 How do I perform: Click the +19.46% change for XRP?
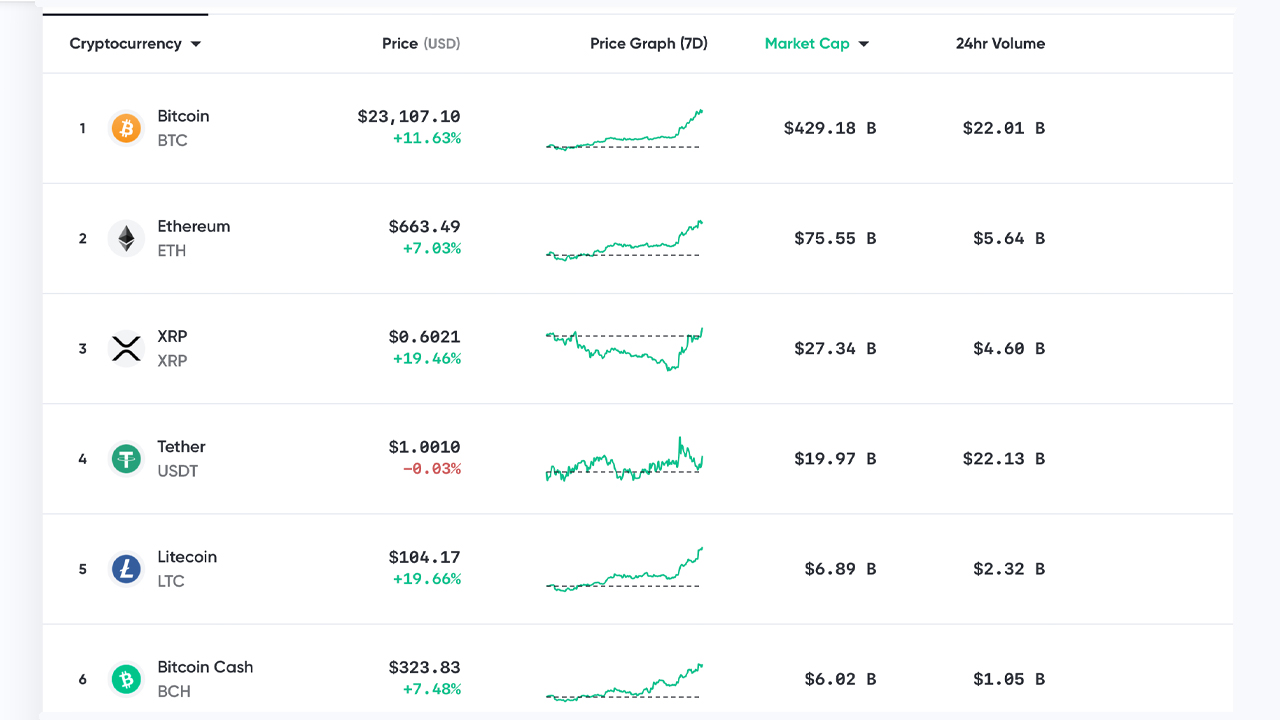tap(427, 358)
